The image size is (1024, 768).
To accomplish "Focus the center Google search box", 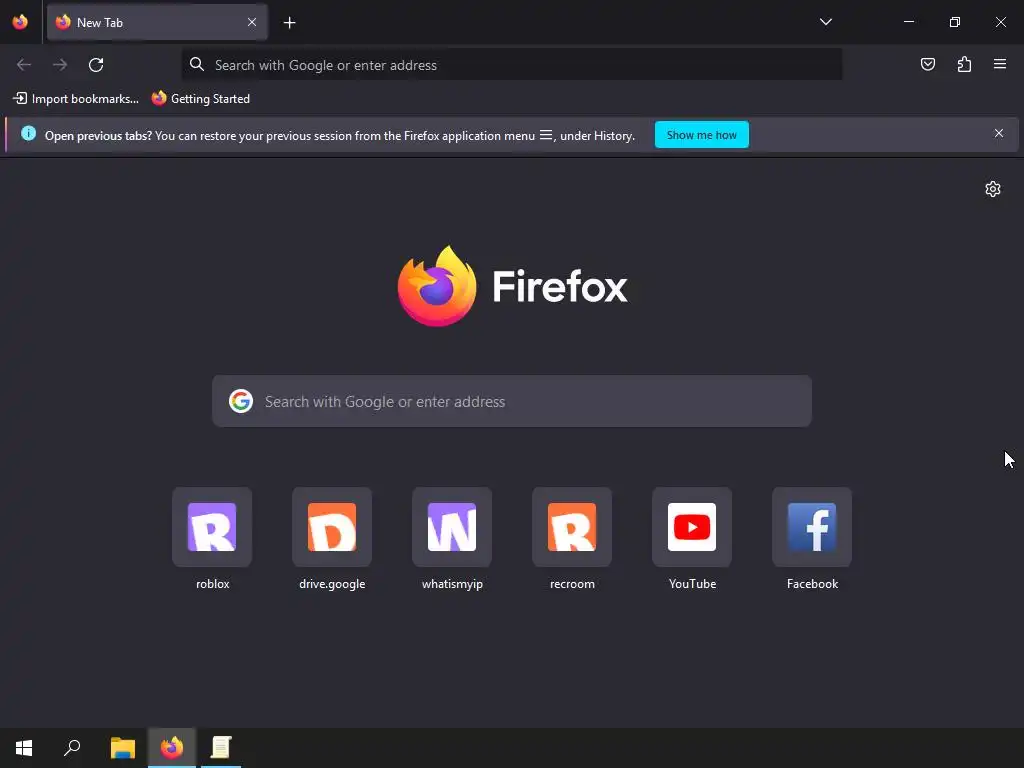I will 512,401.
